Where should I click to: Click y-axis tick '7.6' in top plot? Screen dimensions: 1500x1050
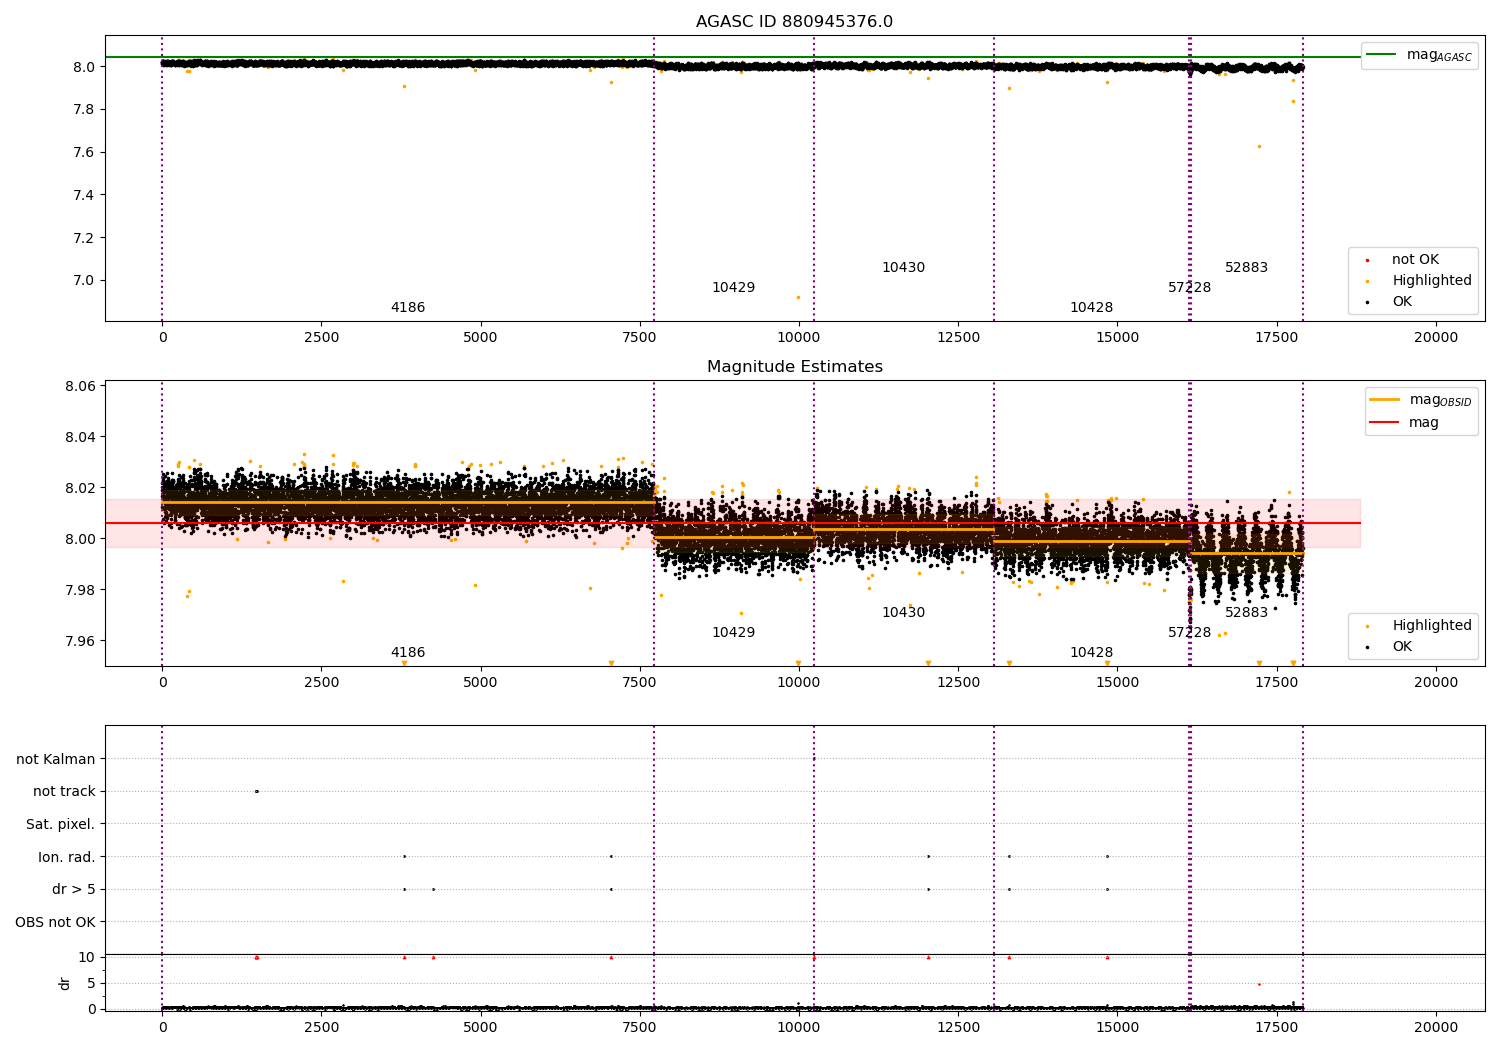click(85, 153)
